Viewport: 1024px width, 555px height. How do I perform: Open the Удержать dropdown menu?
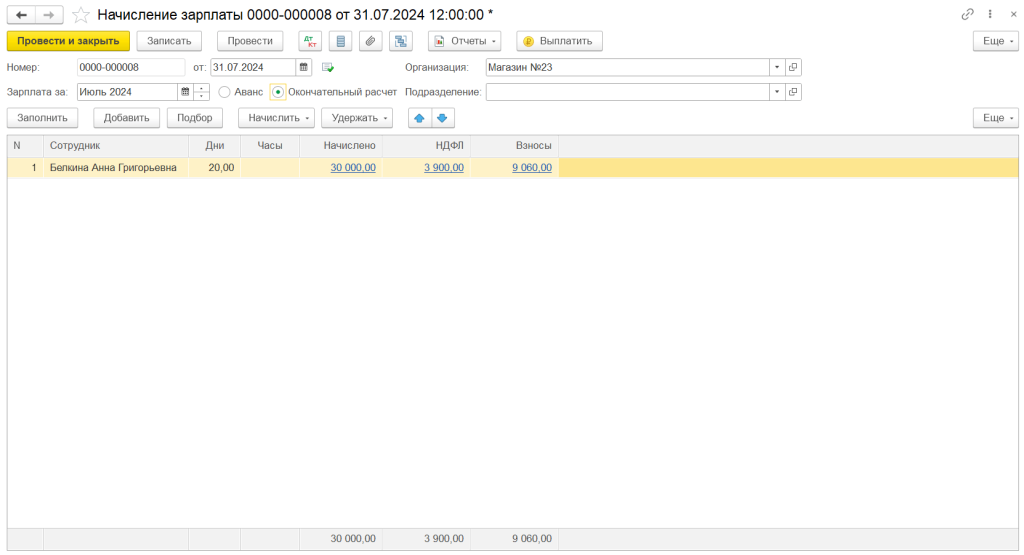coord(357,118)
